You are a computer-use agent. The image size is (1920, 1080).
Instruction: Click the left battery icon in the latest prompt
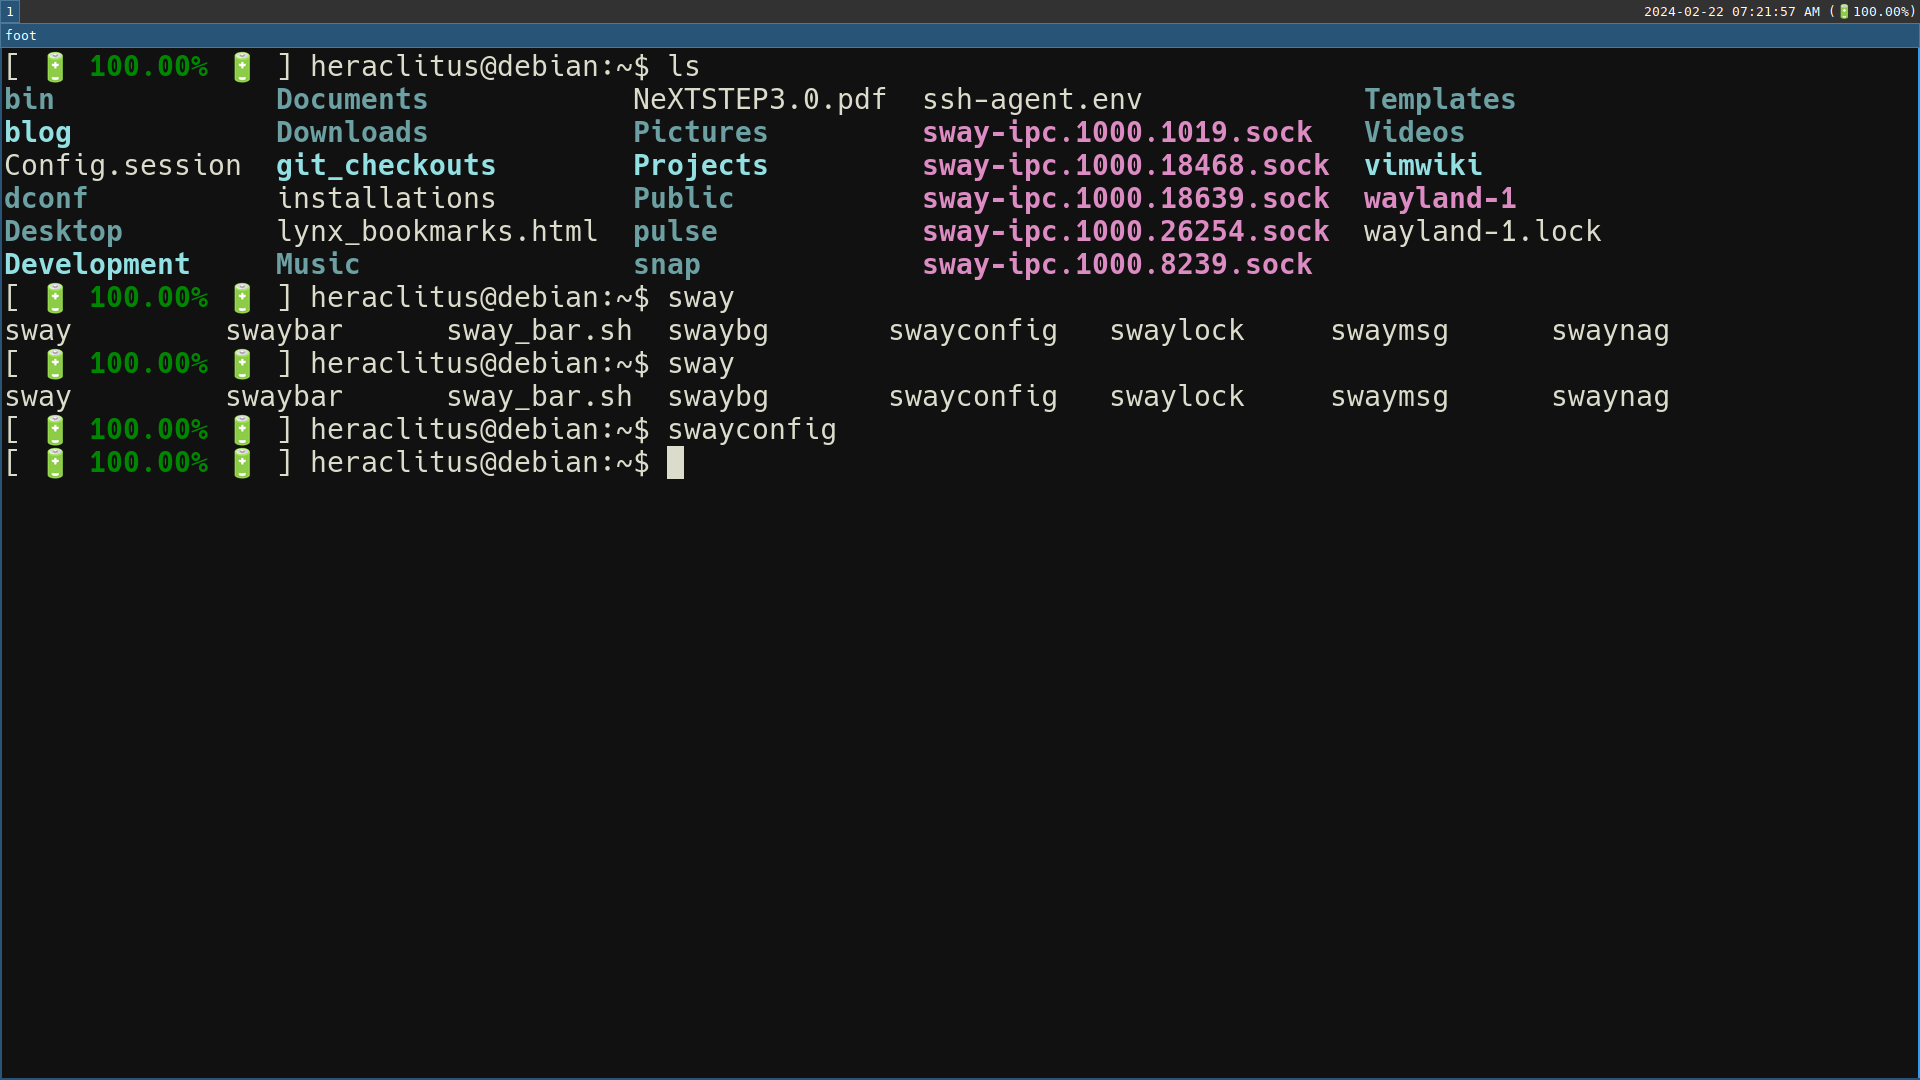click(54, 462)
